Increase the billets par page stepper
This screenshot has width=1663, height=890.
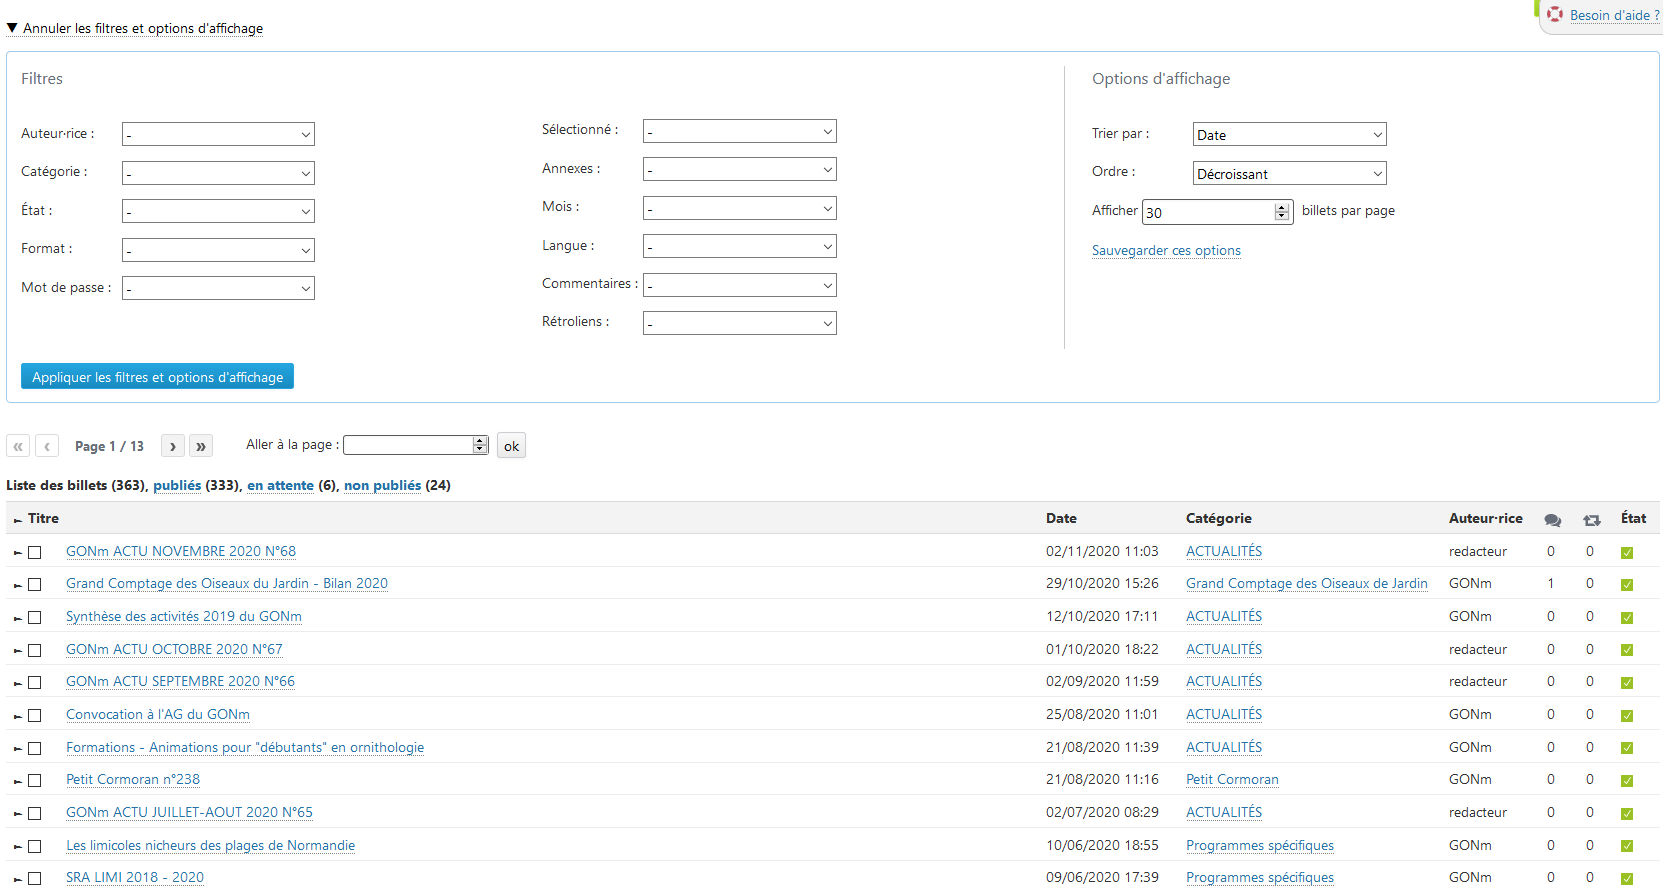pos(1282,208)
